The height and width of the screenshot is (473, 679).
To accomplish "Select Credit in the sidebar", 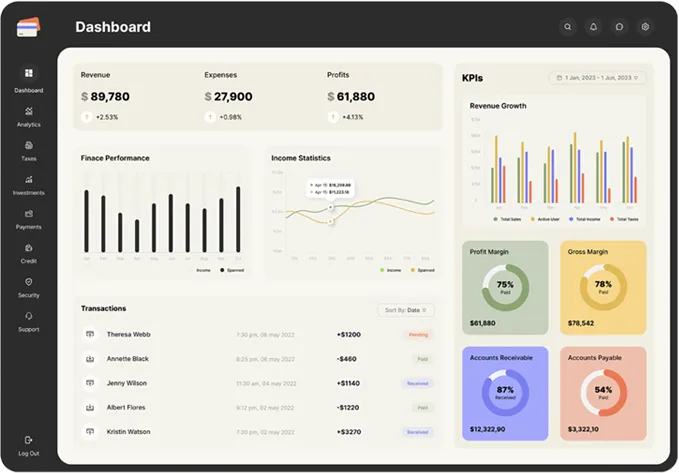I will click(x=29, y=249).
